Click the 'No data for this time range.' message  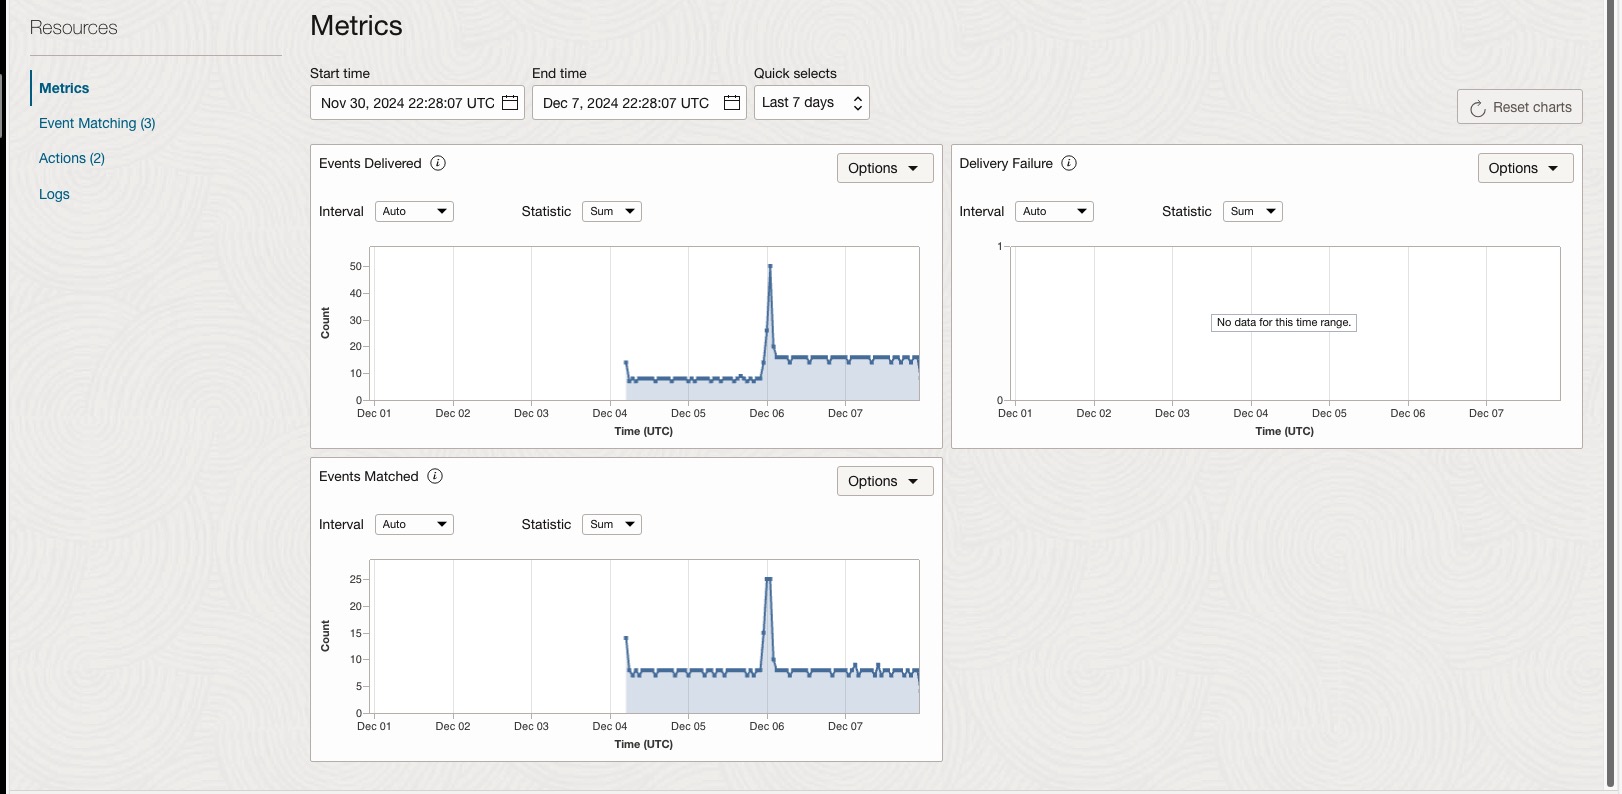(x=1284, y=322)
